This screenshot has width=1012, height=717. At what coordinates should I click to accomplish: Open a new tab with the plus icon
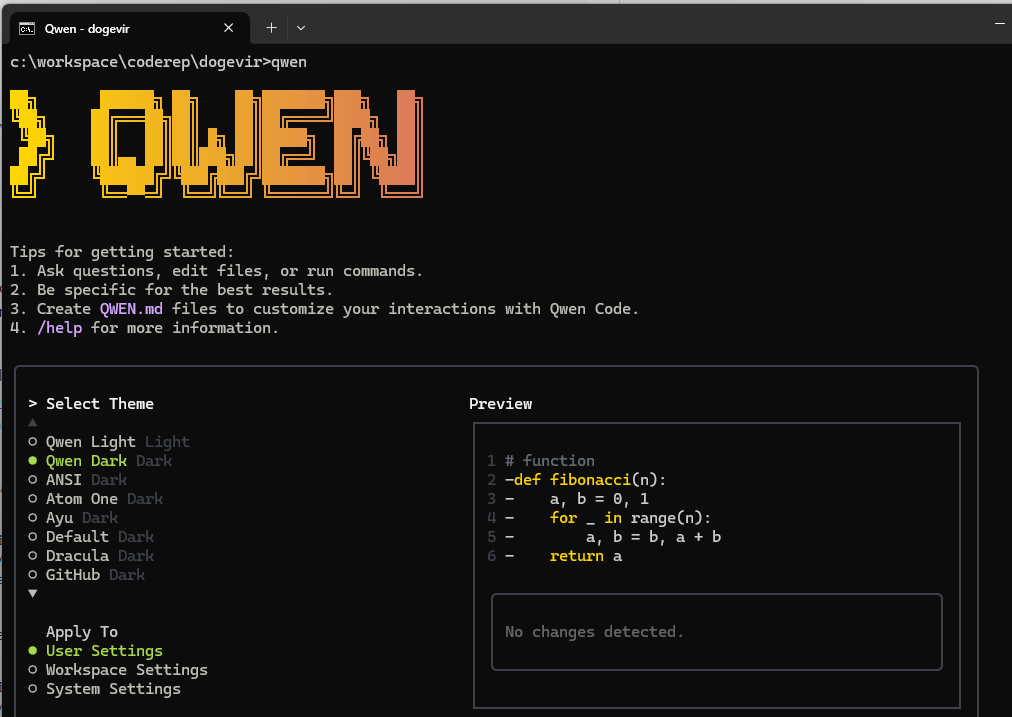[x=269, y=28]
